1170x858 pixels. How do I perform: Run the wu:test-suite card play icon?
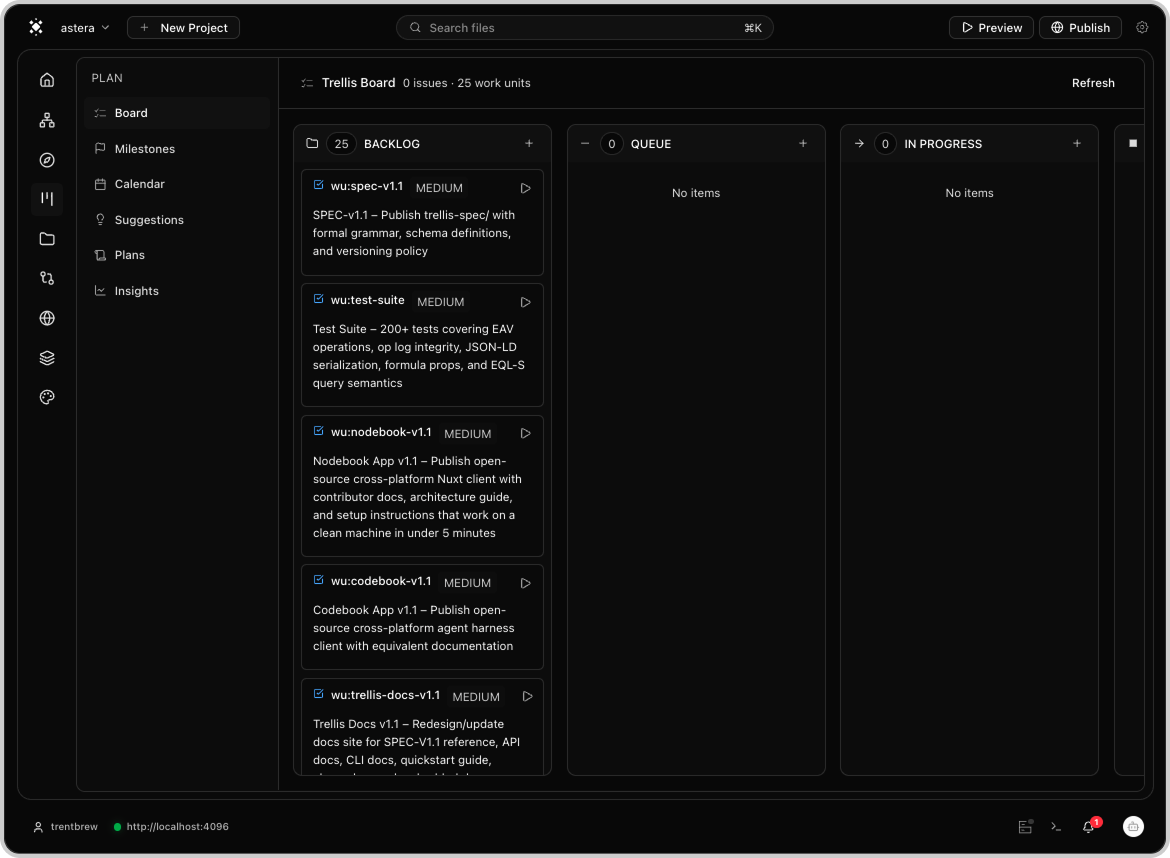(x=525, y=302)
